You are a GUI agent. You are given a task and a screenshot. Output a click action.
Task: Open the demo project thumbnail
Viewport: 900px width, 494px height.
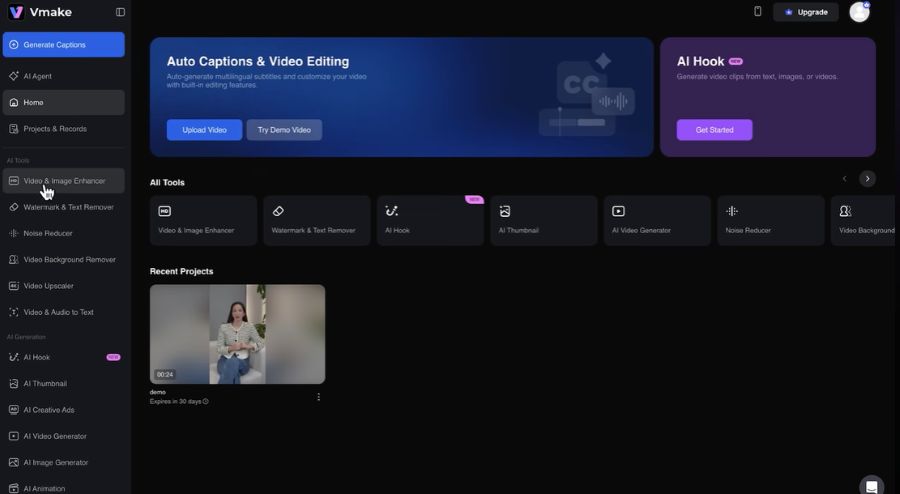pos(238,334)
